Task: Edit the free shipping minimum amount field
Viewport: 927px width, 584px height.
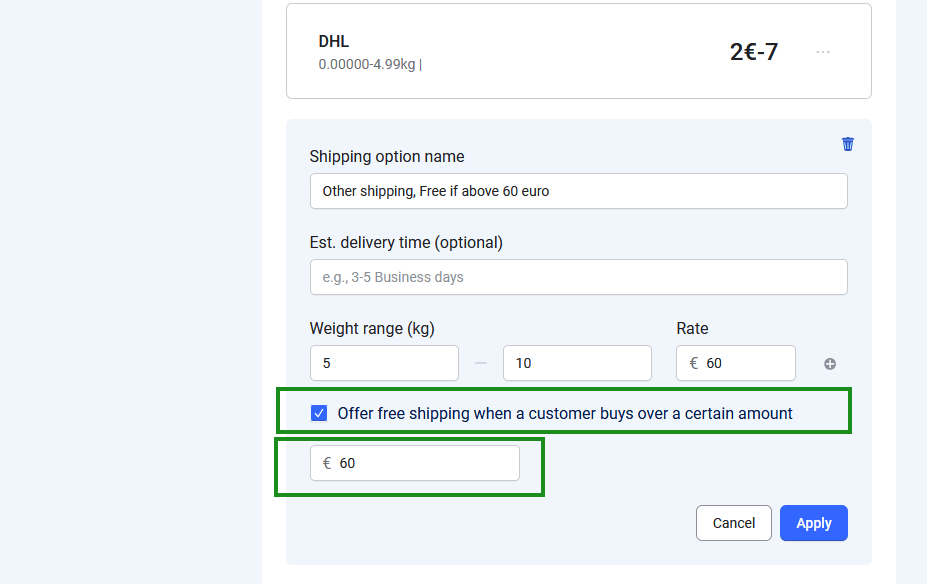Action: point(425,463)
